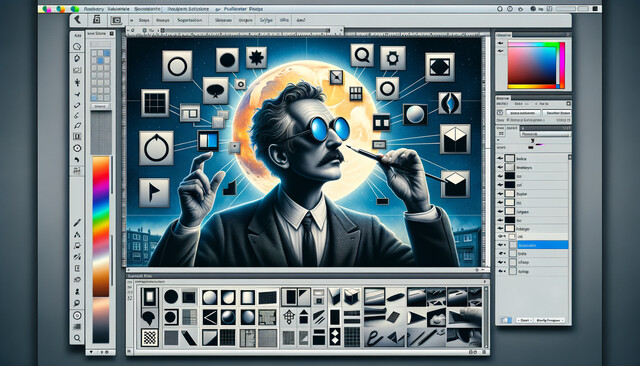
Task: Click the magnifier zoom tool at toolbar bottom
Action: click(77, 338)
